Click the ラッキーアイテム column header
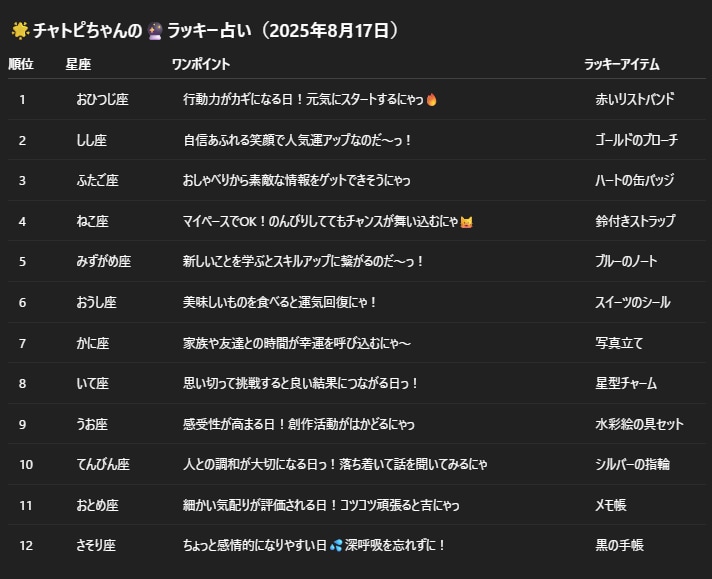Image resolution: width=712 pixels, height=579 pixels. click(621, 64)
